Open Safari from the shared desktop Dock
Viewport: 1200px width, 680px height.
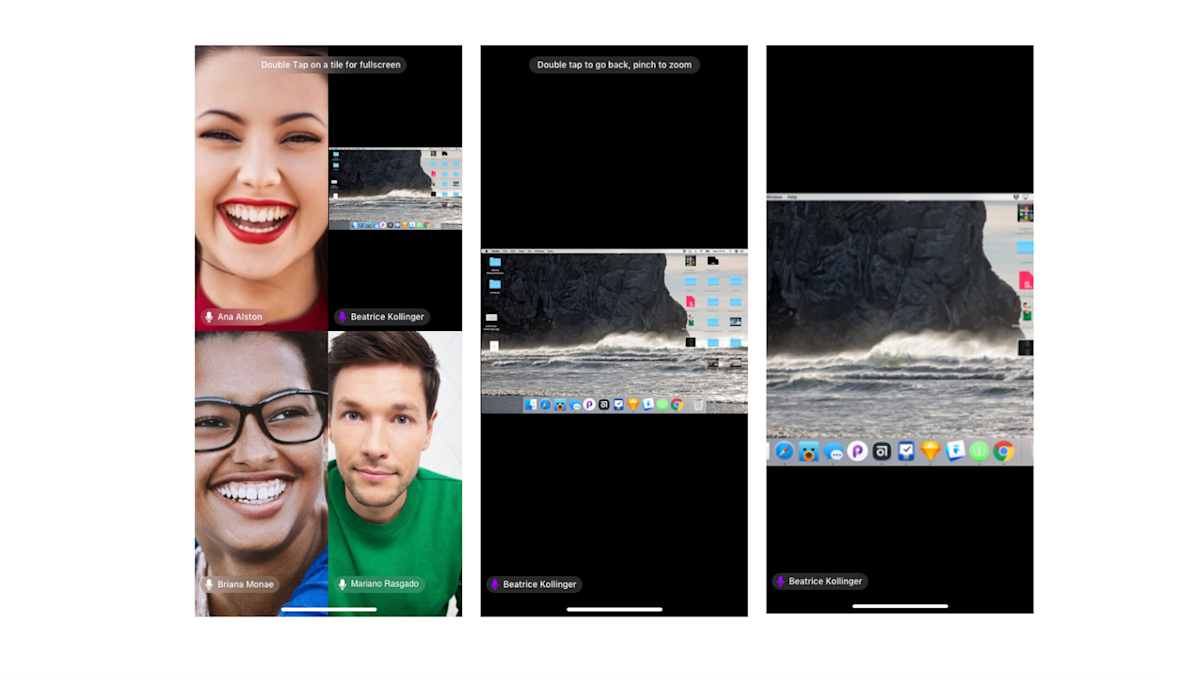784,451
